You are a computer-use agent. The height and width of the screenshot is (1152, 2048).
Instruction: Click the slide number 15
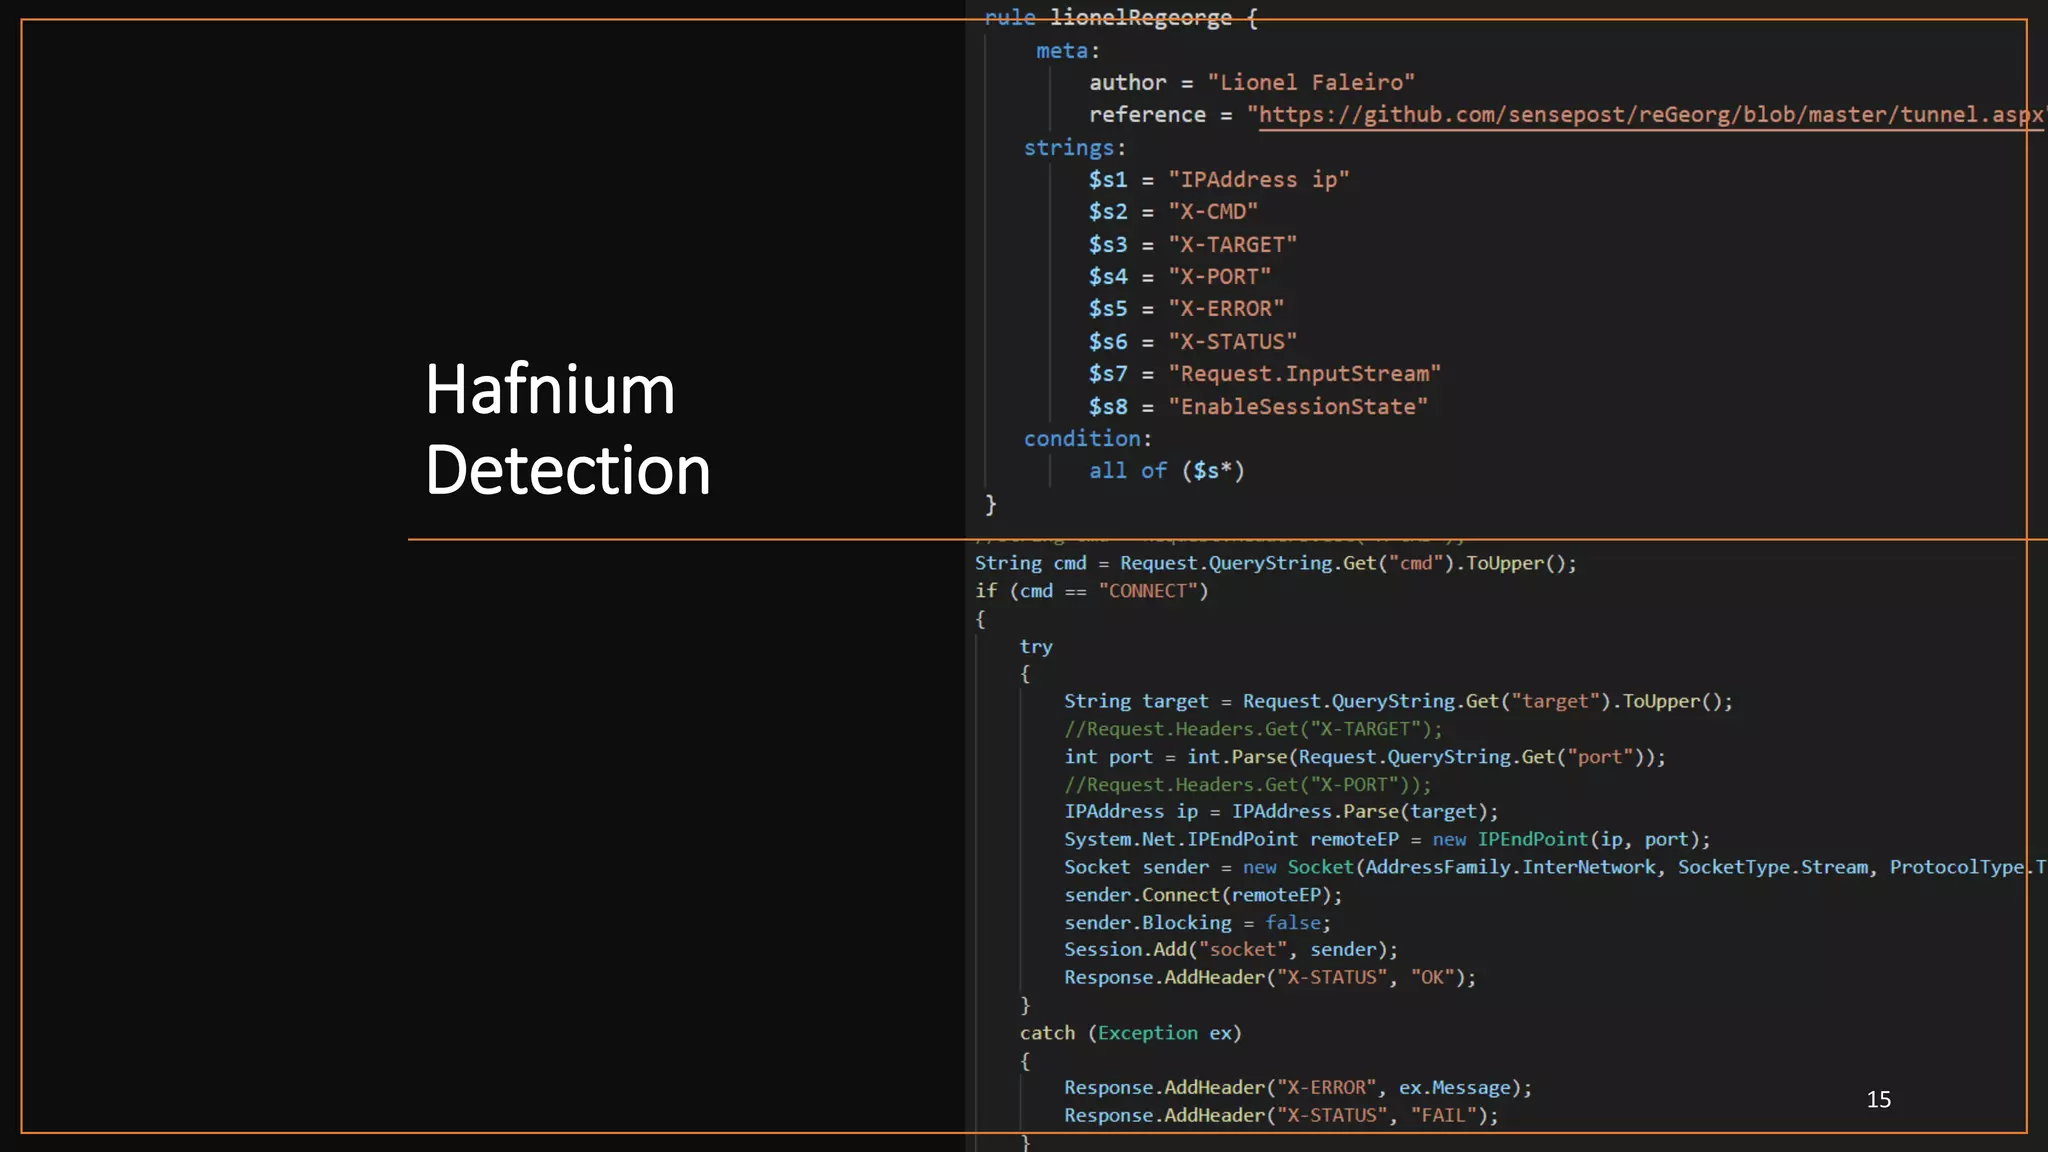[x=1878, y=1099]
